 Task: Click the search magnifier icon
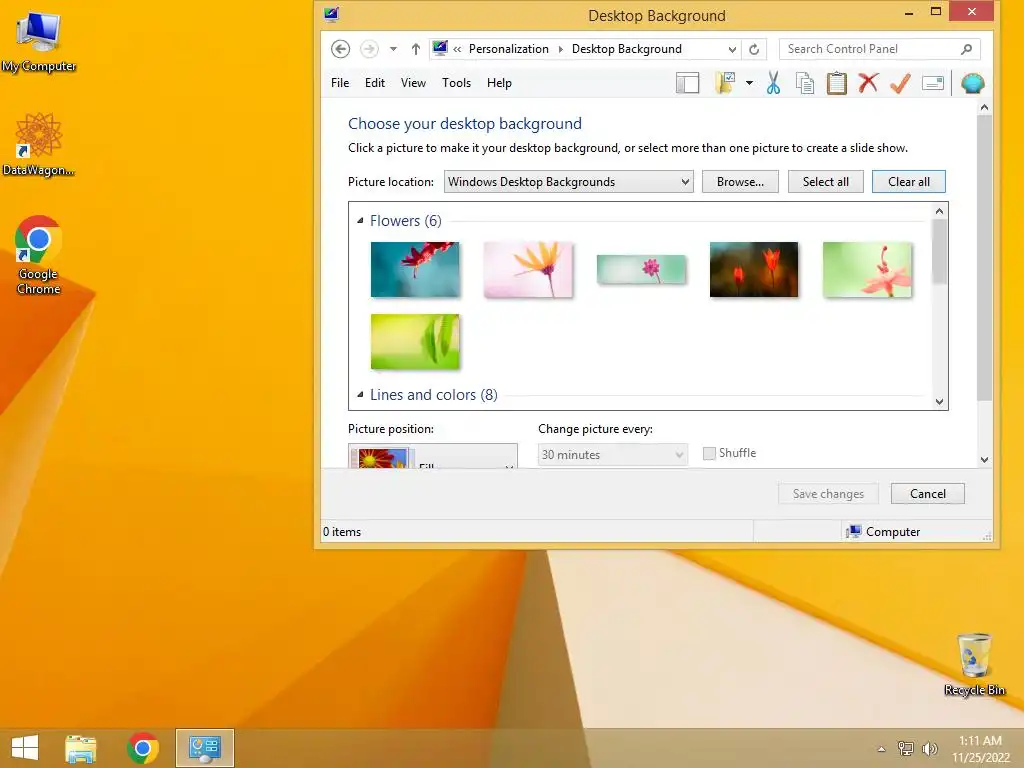[x=967, y=49]
